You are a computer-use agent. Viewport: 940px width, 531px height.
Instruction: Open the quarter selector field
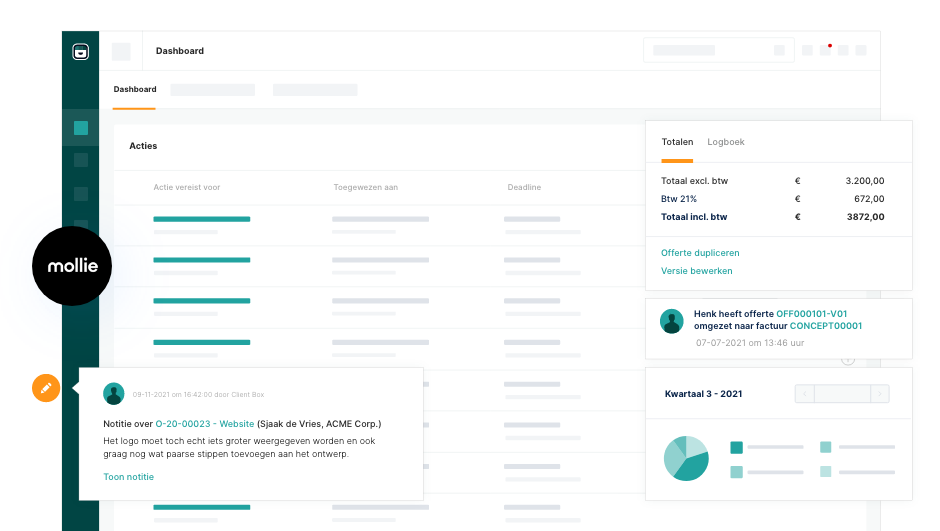coord(841,394)
